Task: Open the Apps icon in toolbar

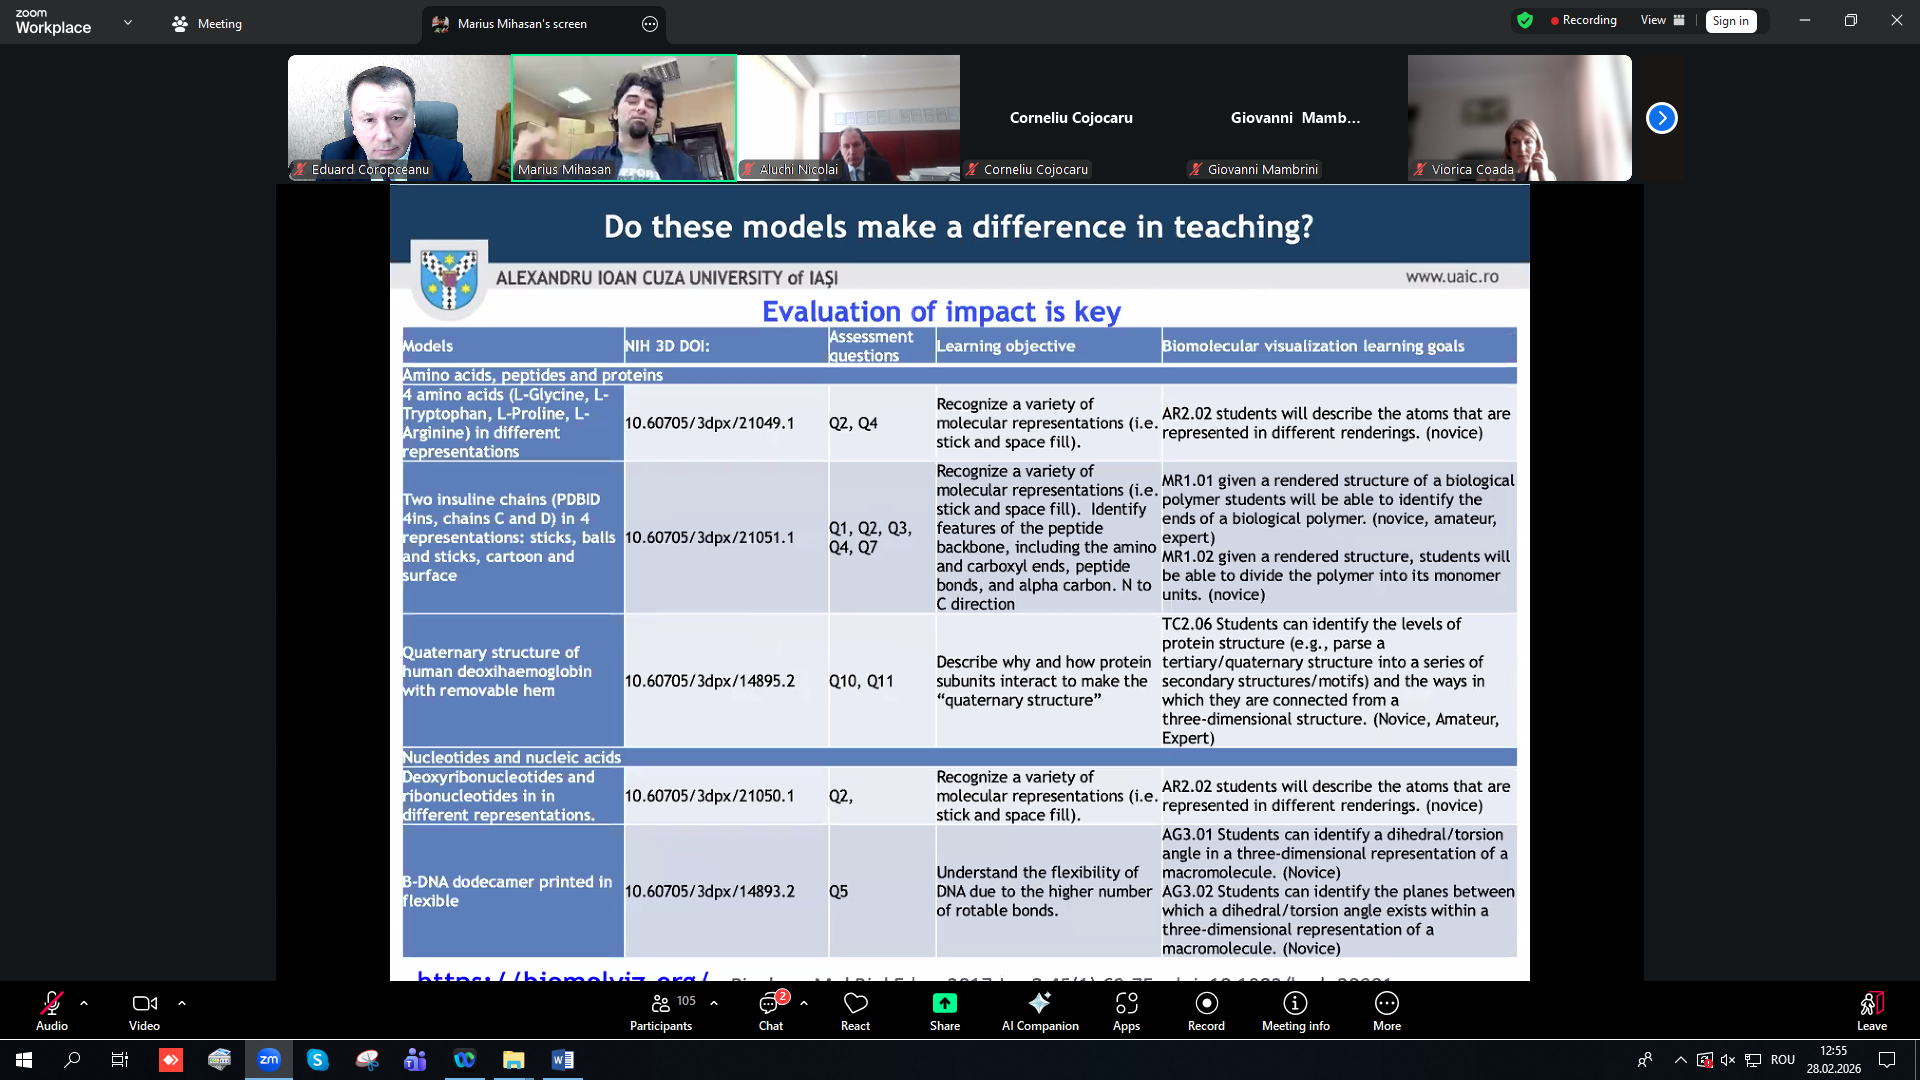Action: pos(1126,1003)
